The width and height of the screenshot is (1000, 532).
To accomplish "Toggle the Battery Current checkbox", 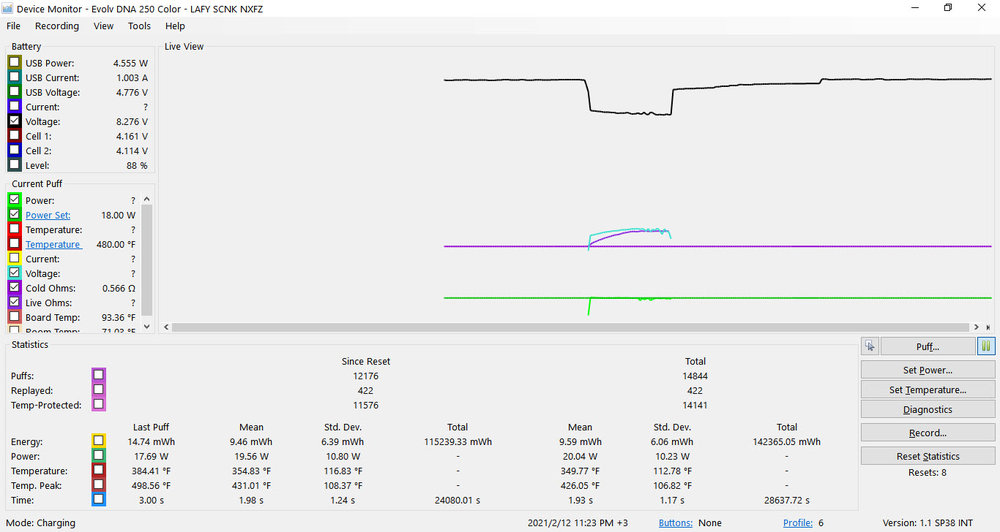I will pos(14,107).
